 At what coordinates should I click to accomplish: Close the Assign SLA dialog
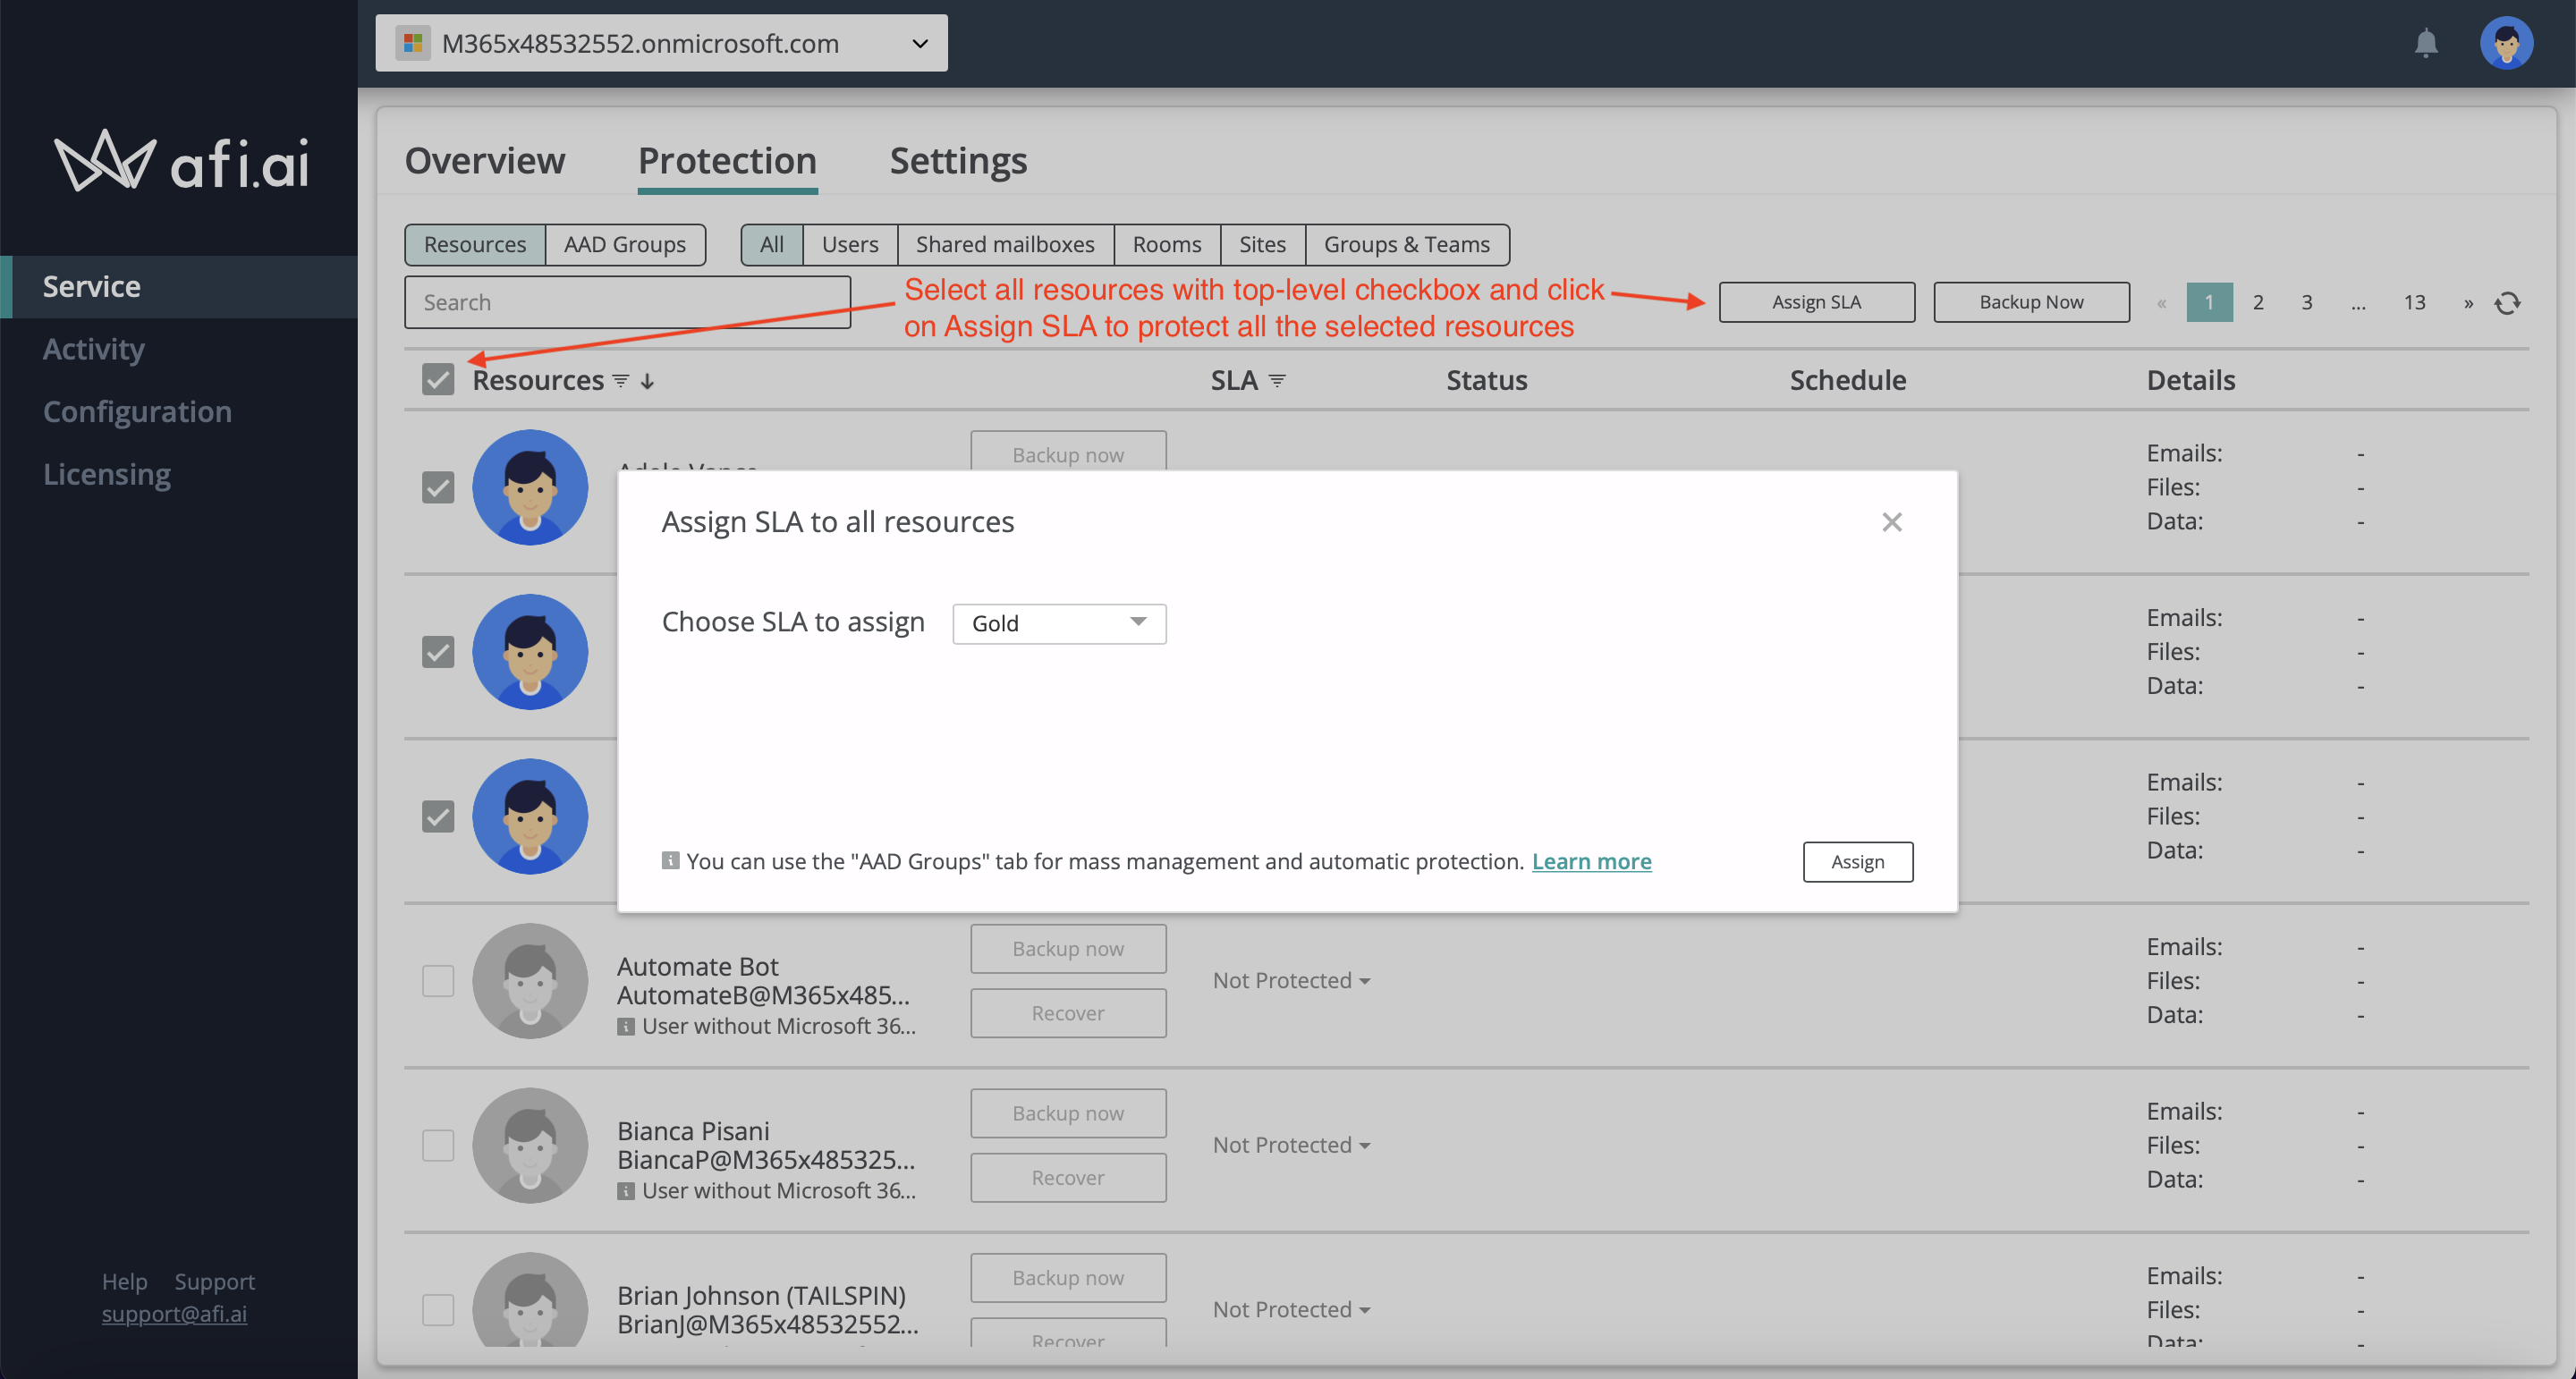tap(1891, 522)
